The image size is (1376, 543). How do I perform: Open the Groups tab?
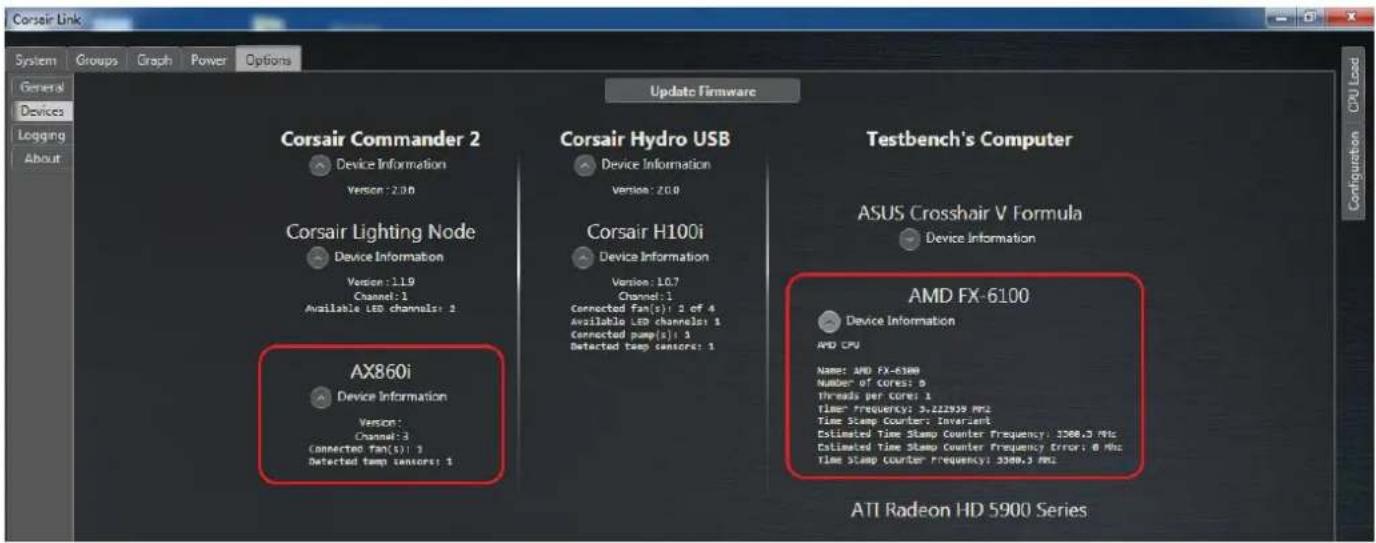[x=97, y=60]
